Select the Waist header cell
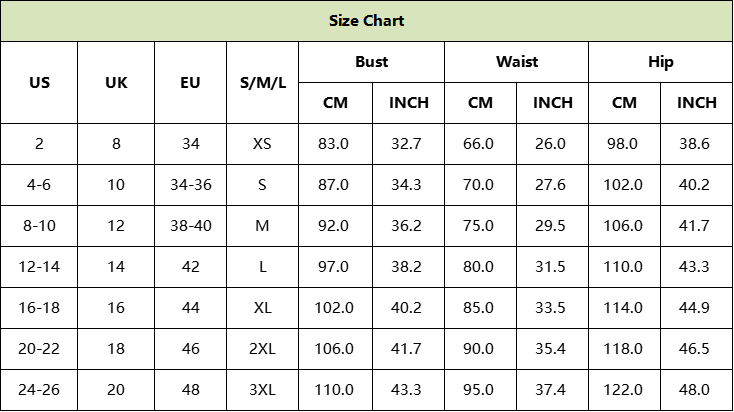This screenshot has height=412, width=734. click(517, 62)
